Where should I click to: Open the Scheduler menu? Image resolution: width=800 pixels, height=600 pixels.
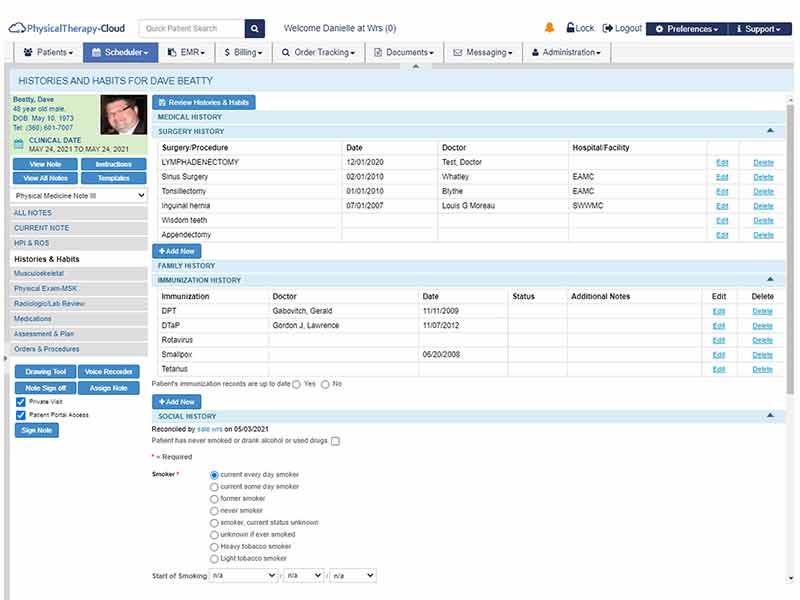120,53
